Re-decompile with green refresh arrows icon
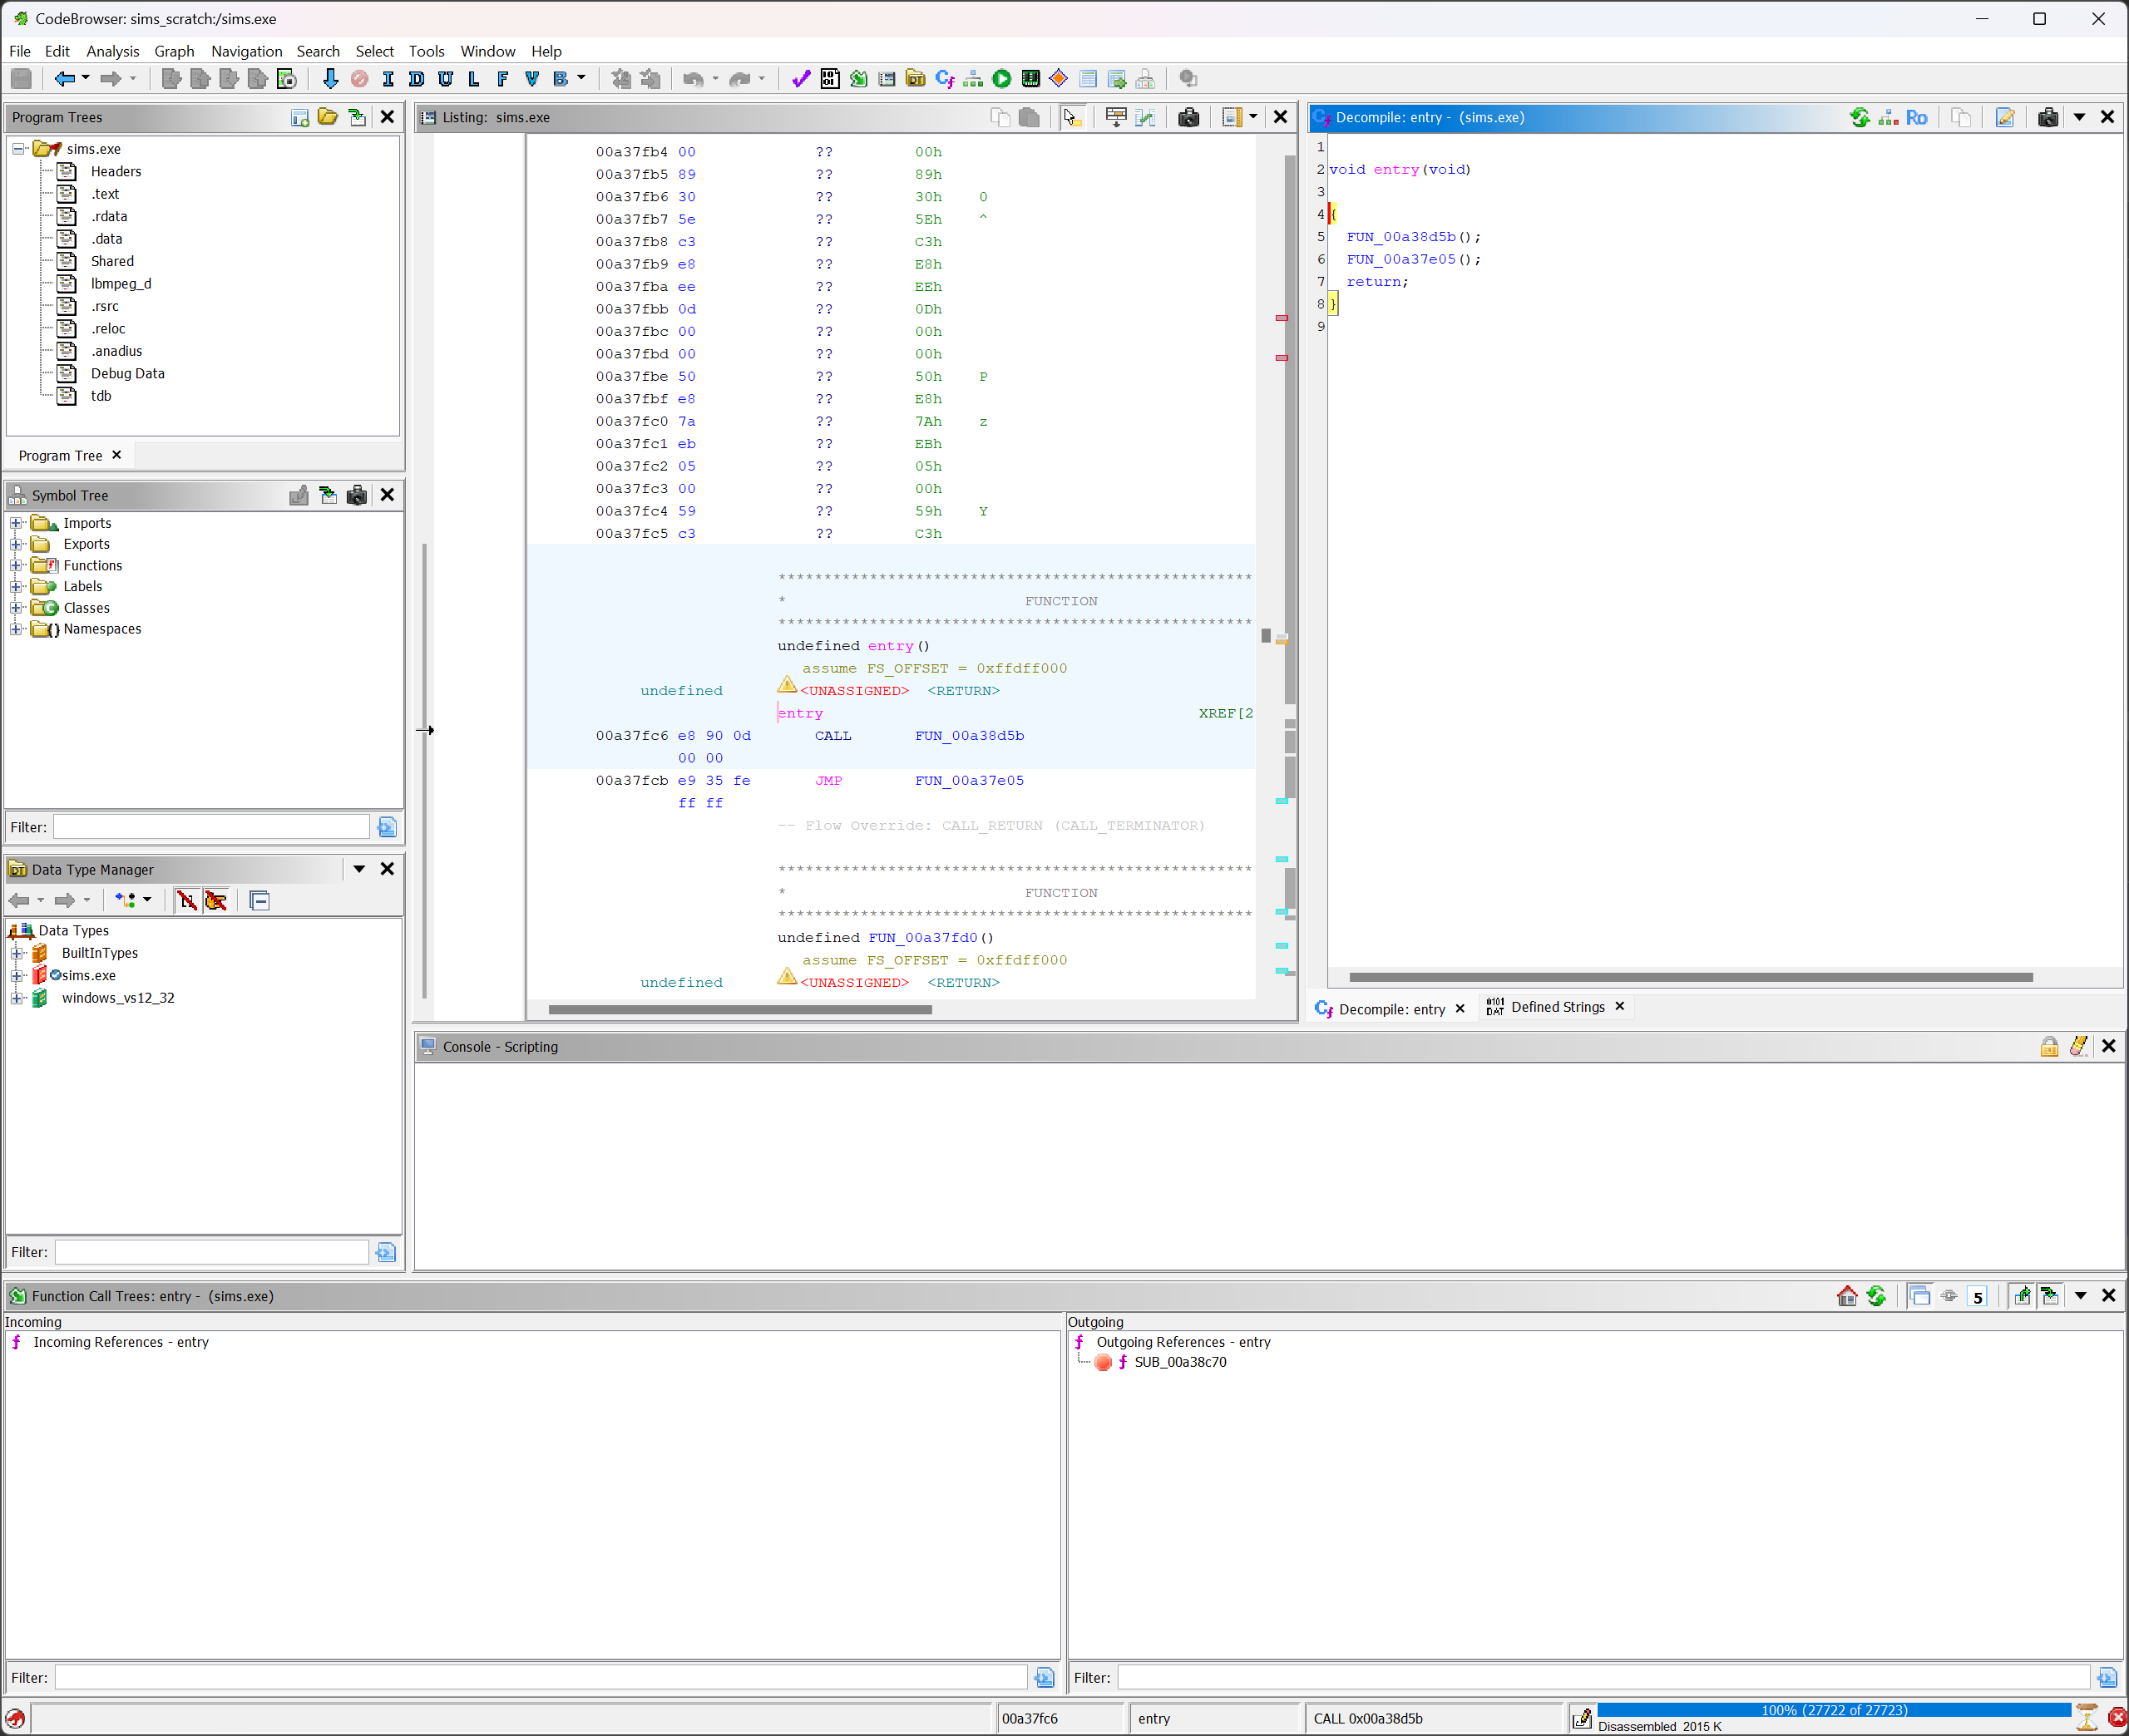 pyautogui.click(x=1859, y=117)
